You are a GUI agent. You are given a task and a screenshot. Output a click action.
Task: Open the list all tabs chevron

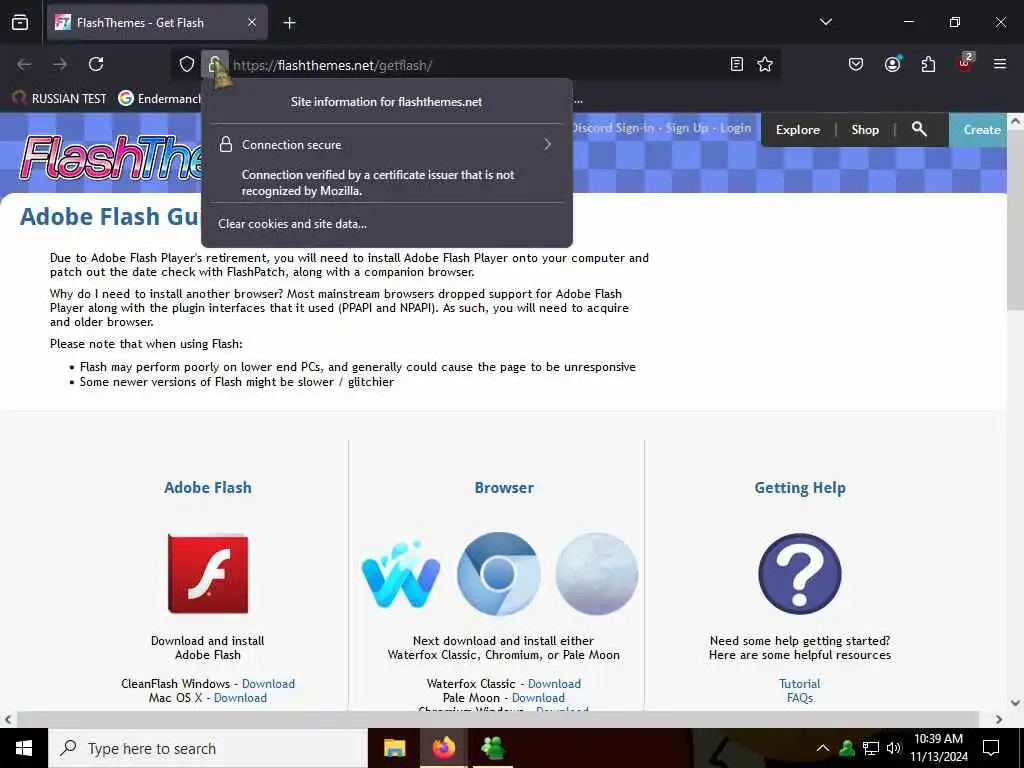point(825,22)
